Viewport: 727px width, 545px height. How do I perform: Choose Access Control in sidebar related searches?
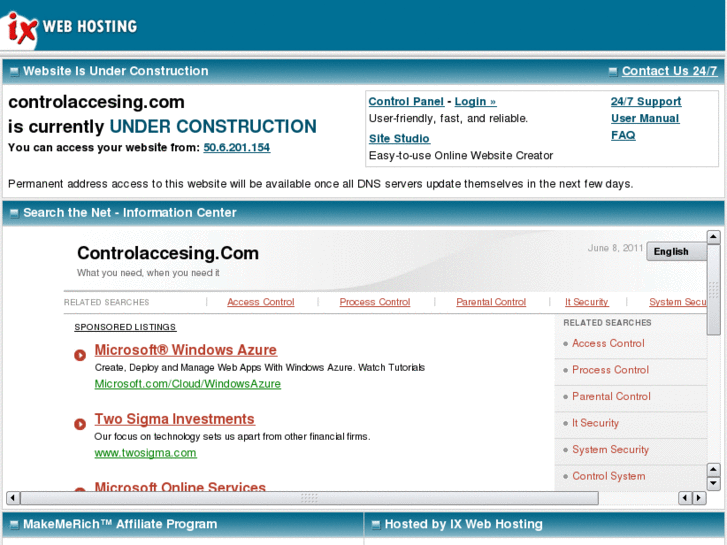click(x=608, y=344)
